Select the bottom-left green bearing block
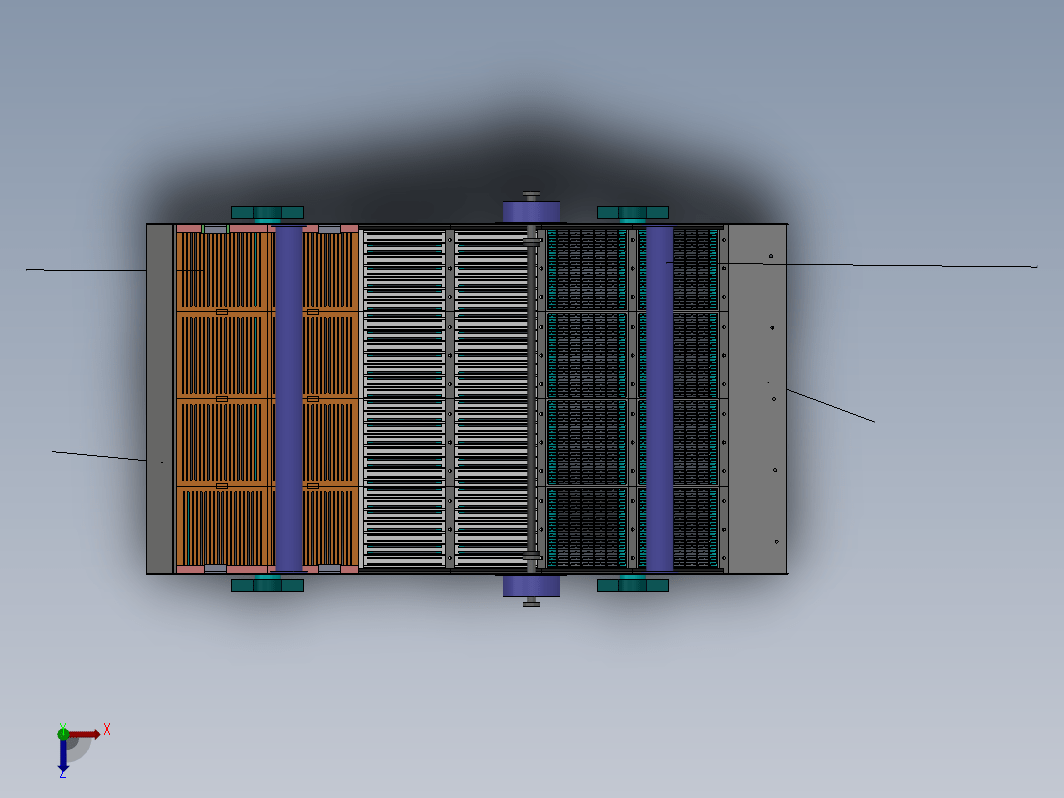This screenshot has width=1064, height=798. 267,585
